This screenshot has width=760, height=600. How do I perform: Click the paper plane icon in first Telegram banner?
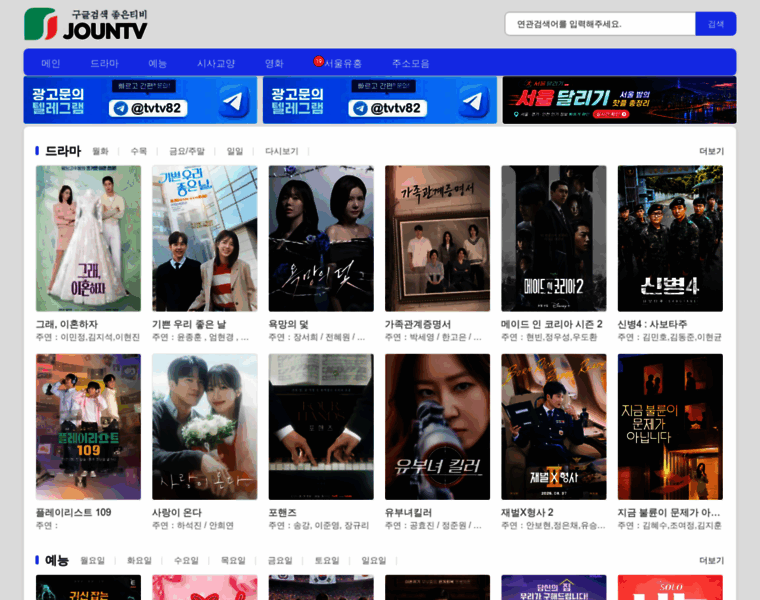coord(234,101)
